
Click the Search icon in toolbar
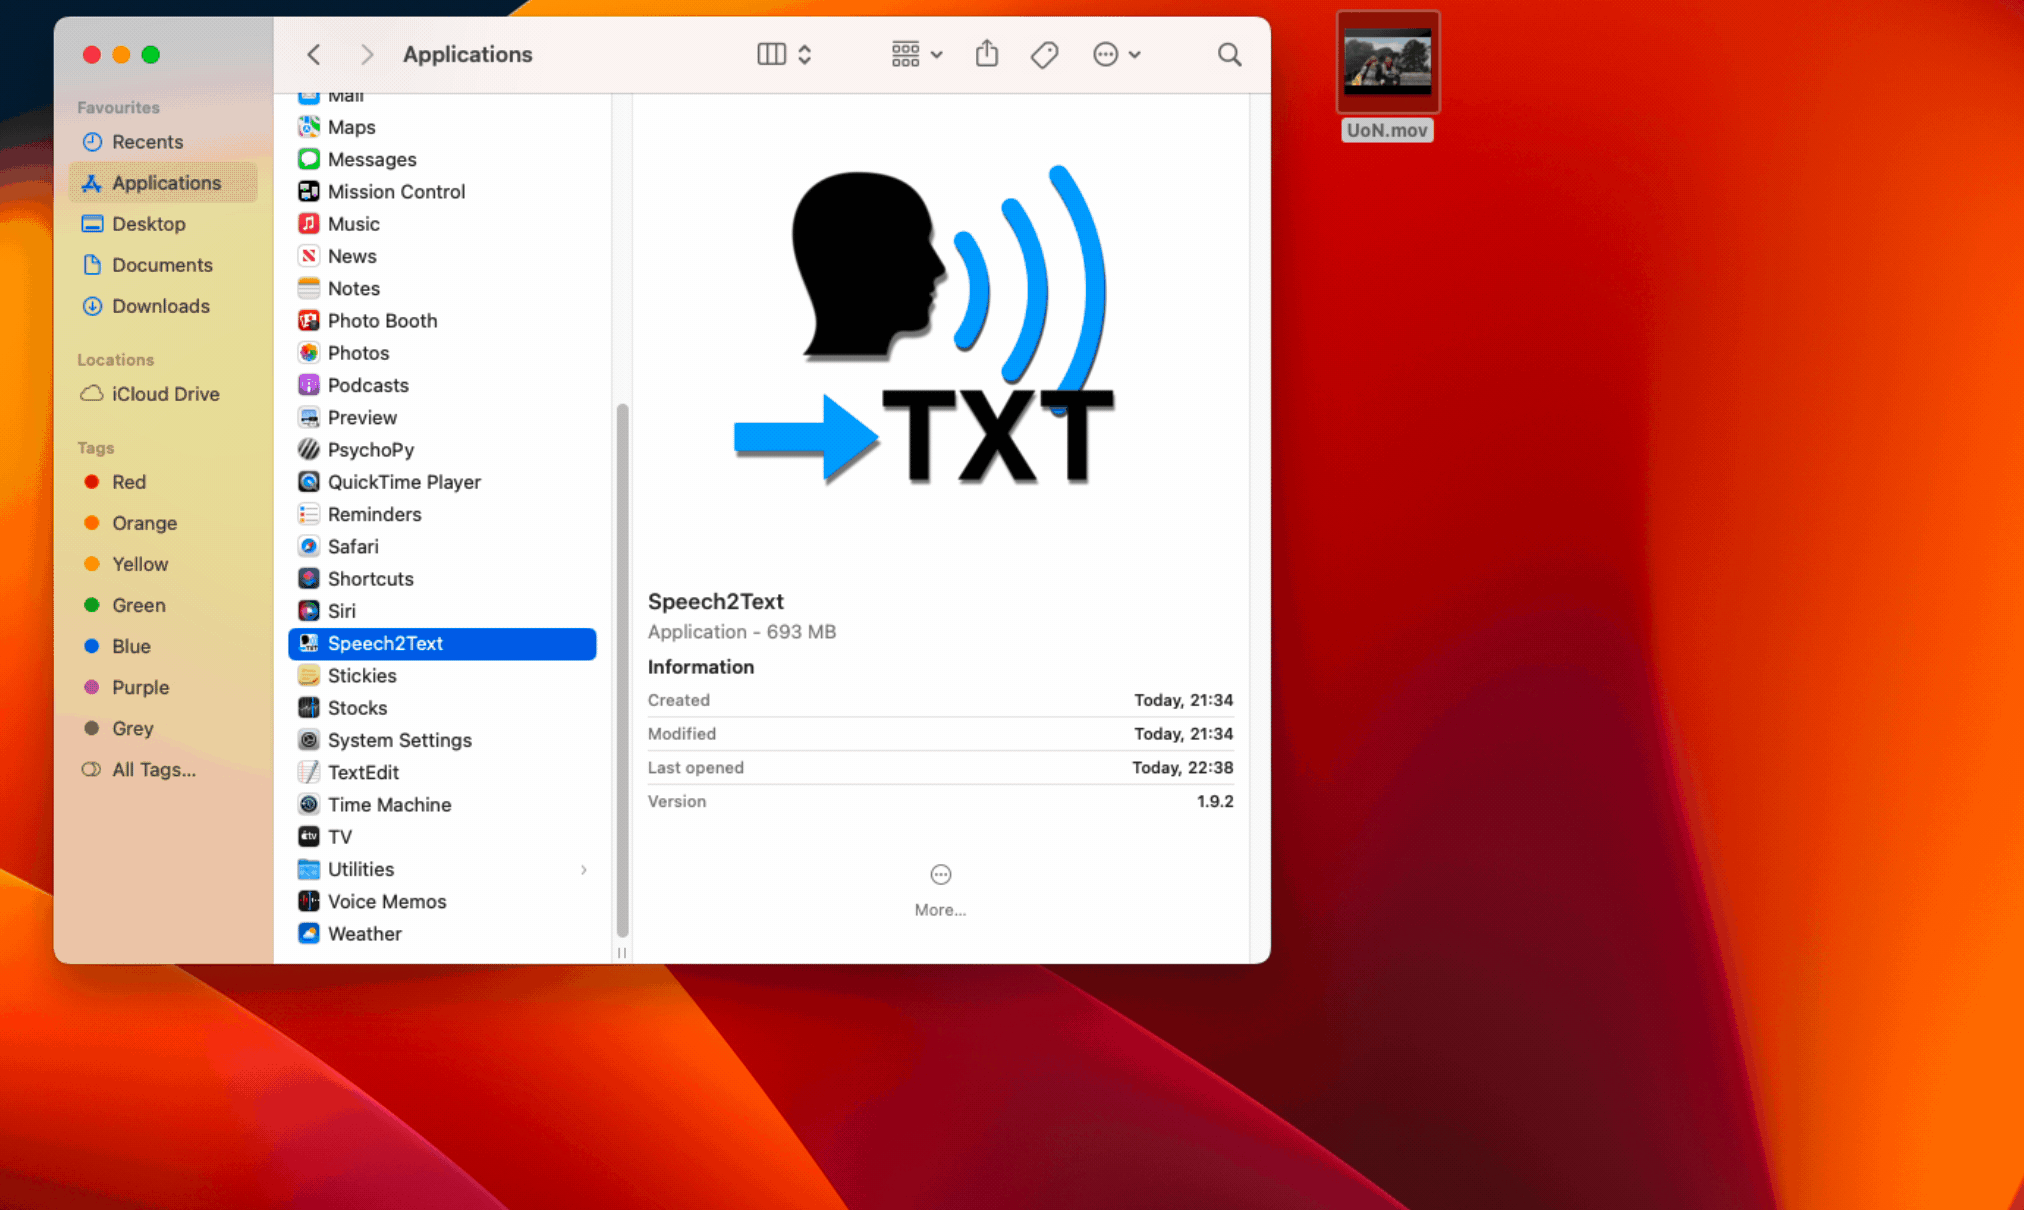point(1230,53)
